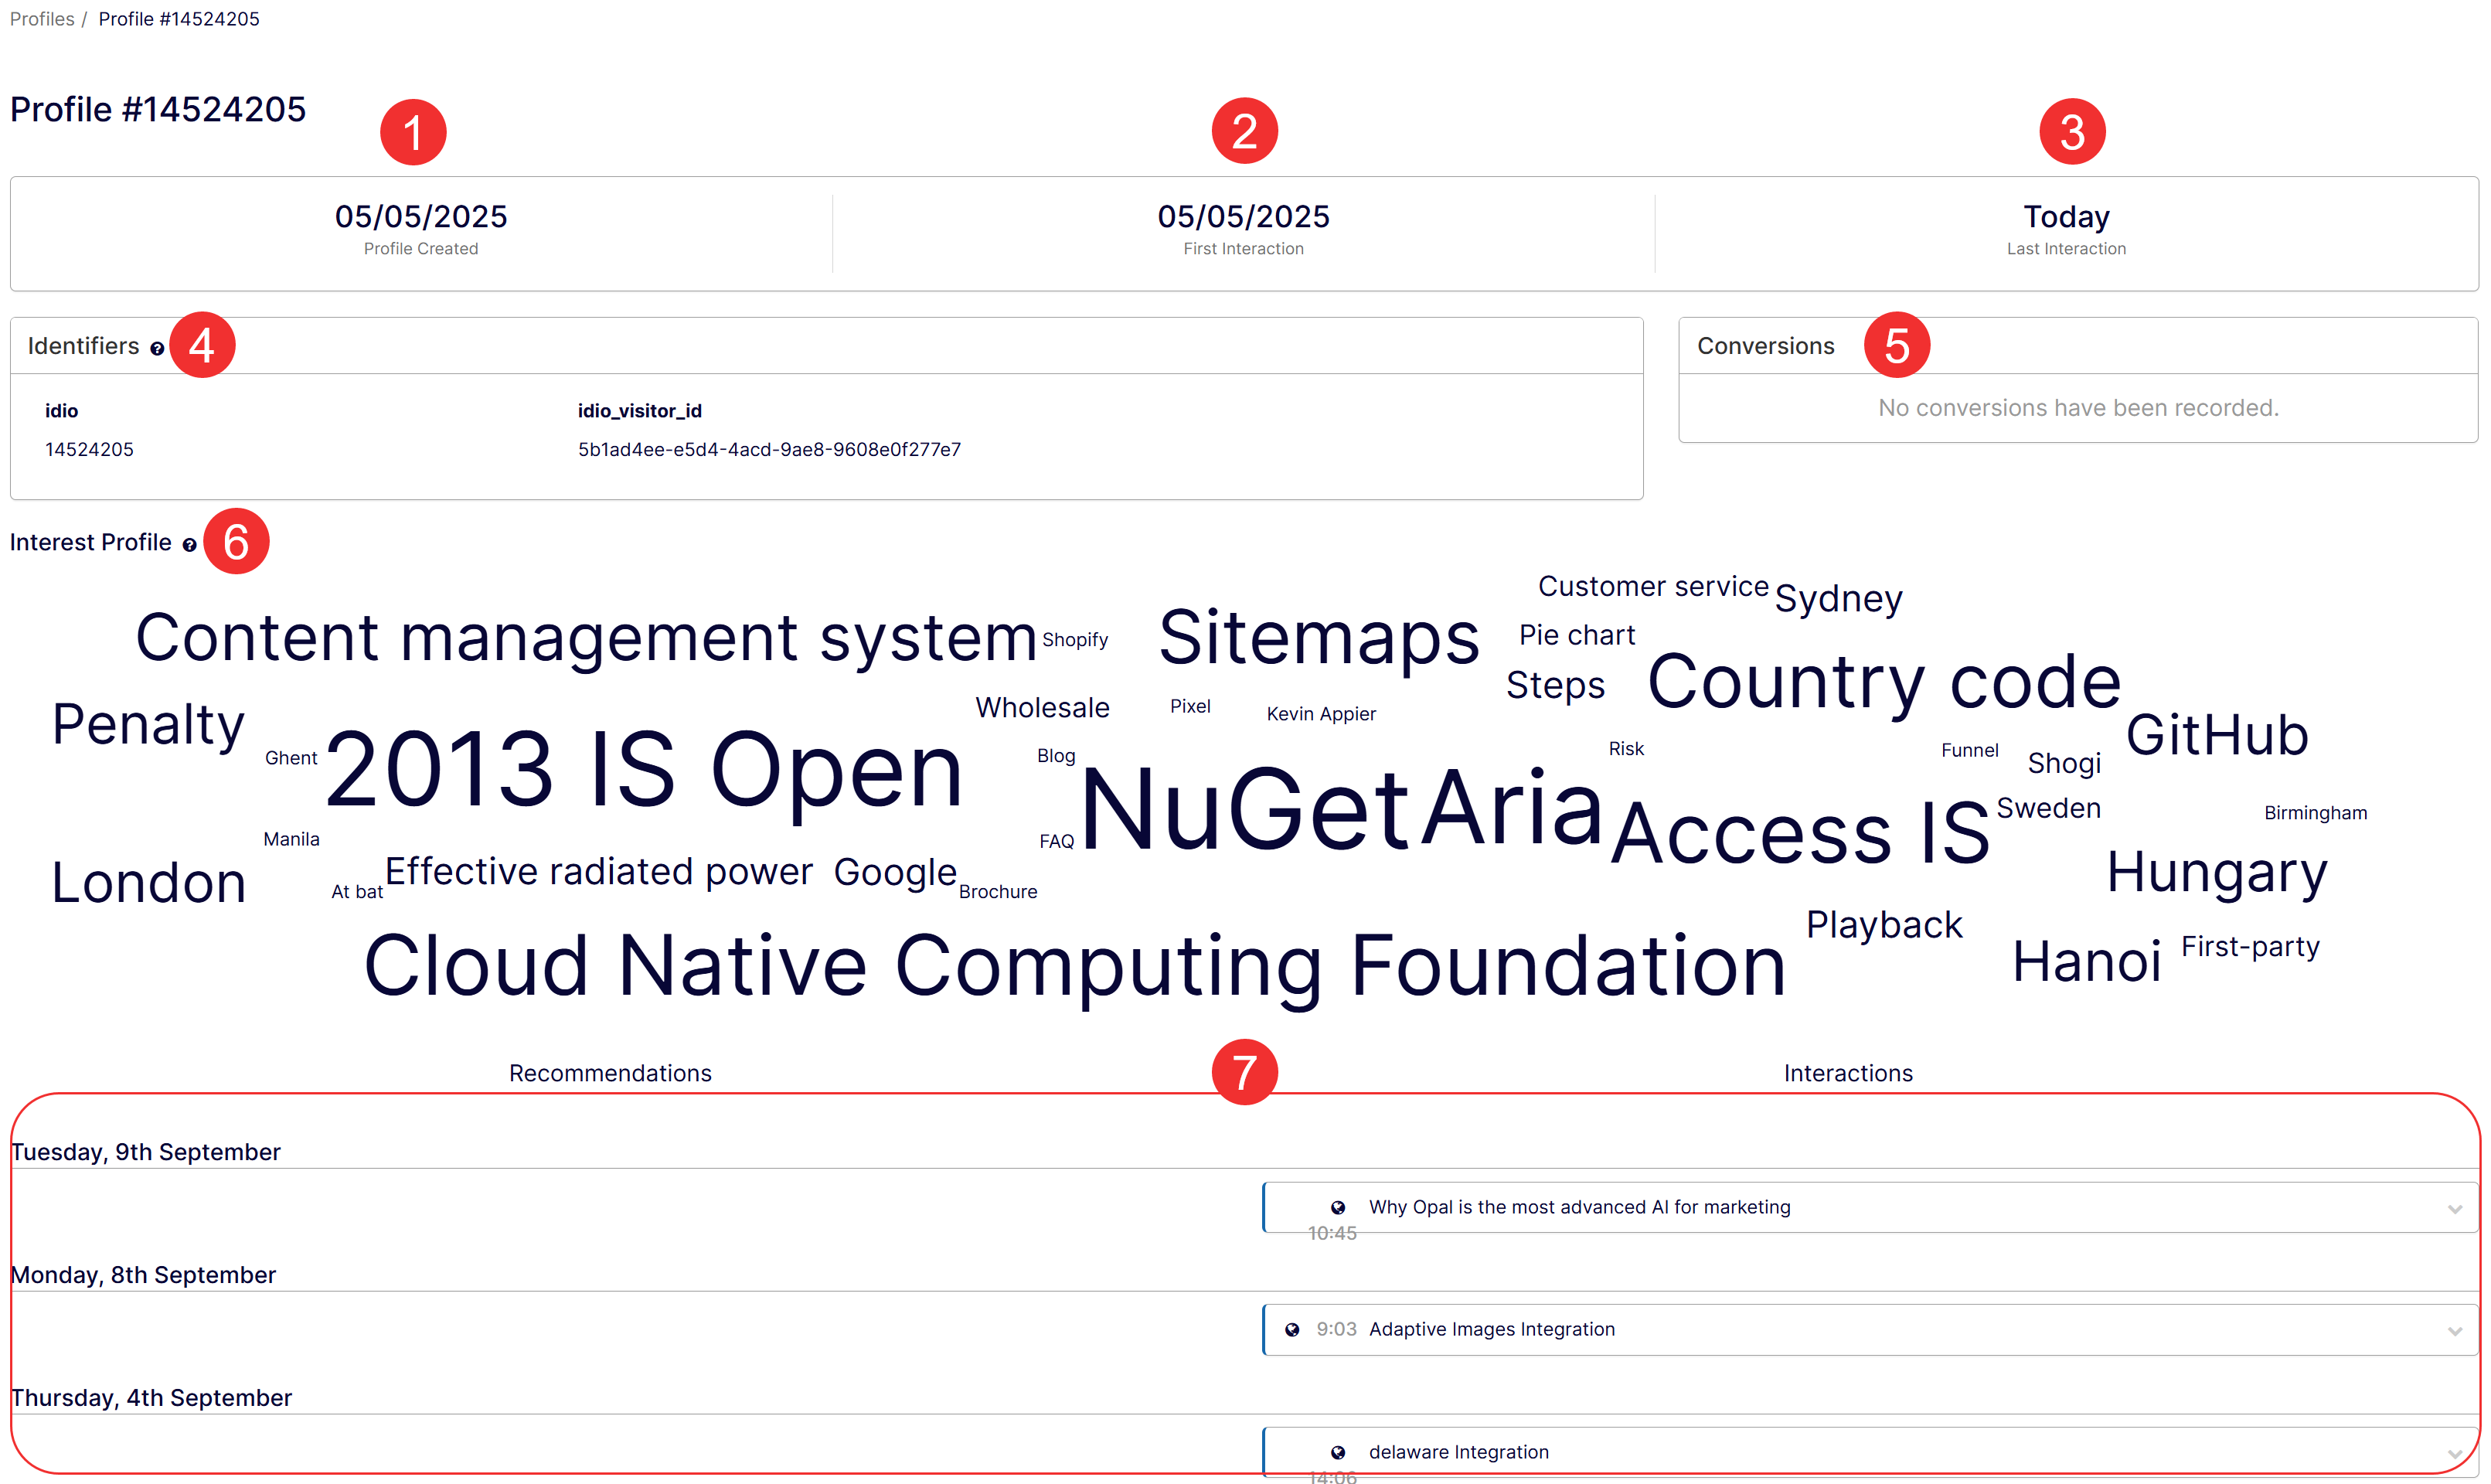The height and width of the screenshot is (1484, 2491).
Task: Click the Profile #14524205 breadcrumb
Action: coord(179,19)
